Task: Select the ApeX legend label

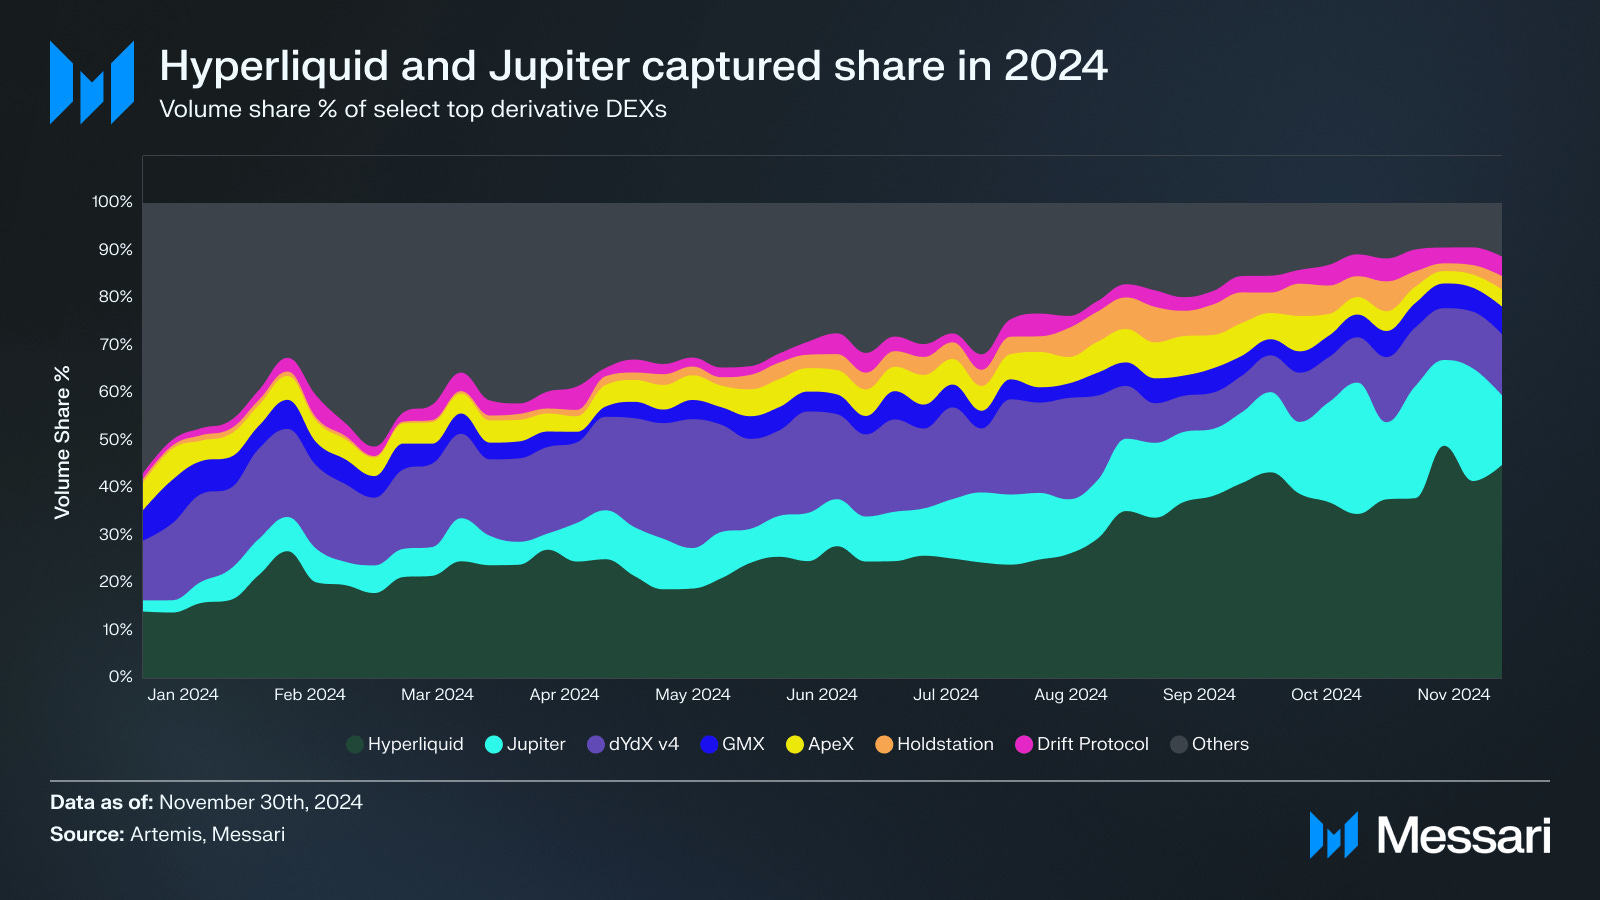Action: pos(831,744)
